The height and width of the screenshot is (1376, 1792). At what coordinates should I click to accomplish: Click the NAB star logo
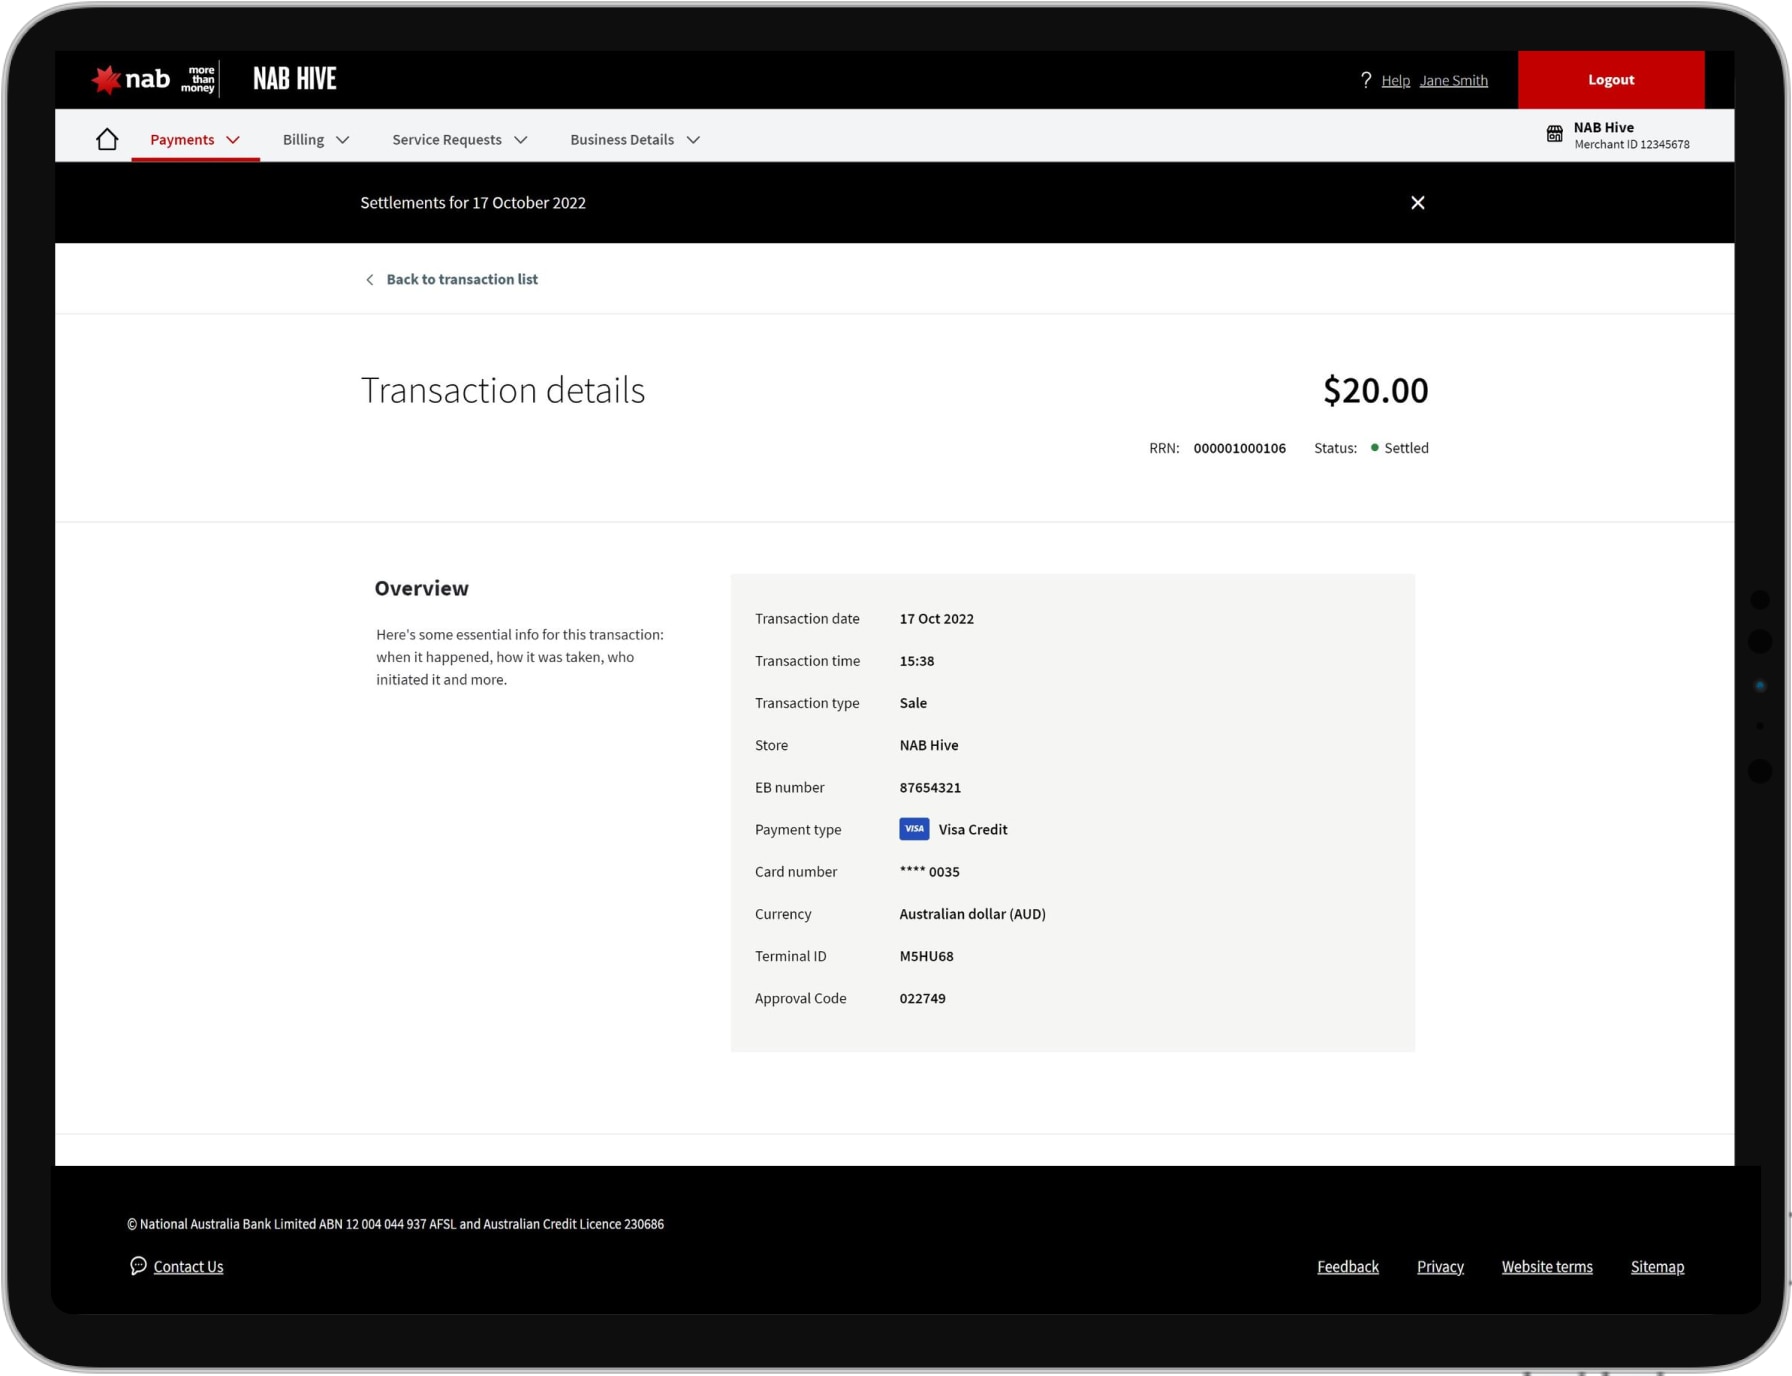106,80
